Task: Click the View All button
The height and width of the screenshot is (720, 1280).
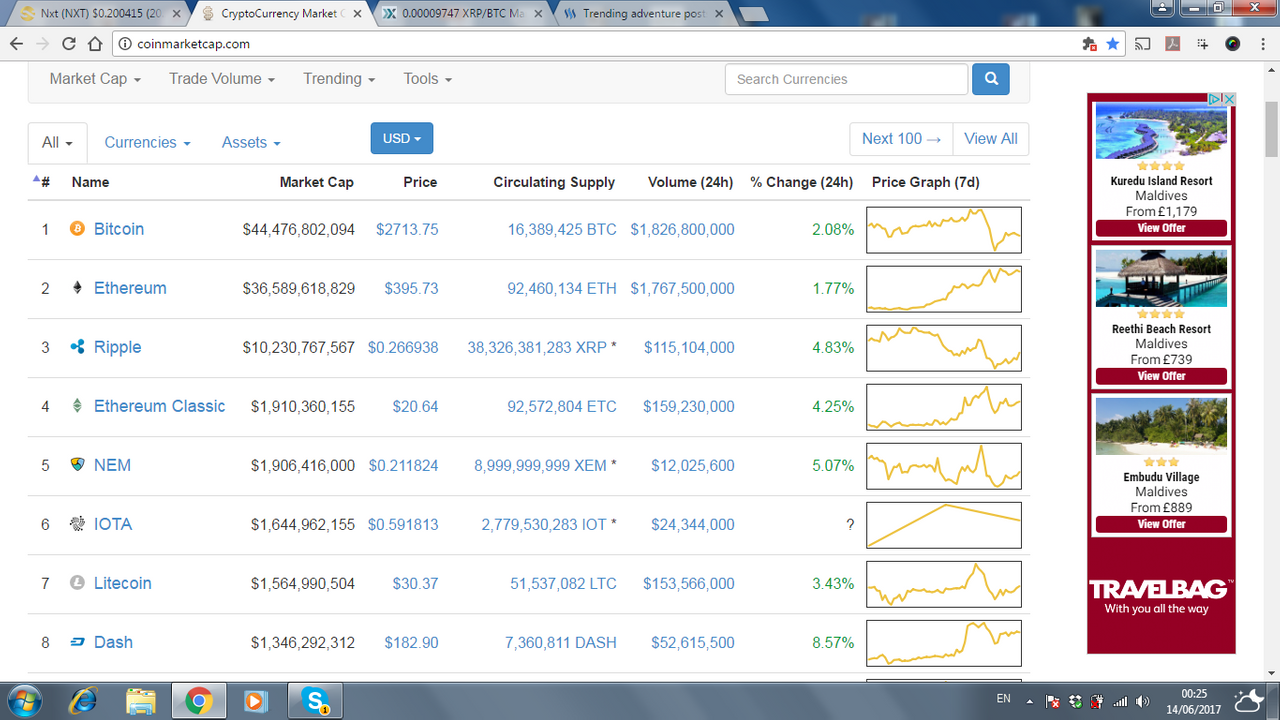Action: [991, 139]
